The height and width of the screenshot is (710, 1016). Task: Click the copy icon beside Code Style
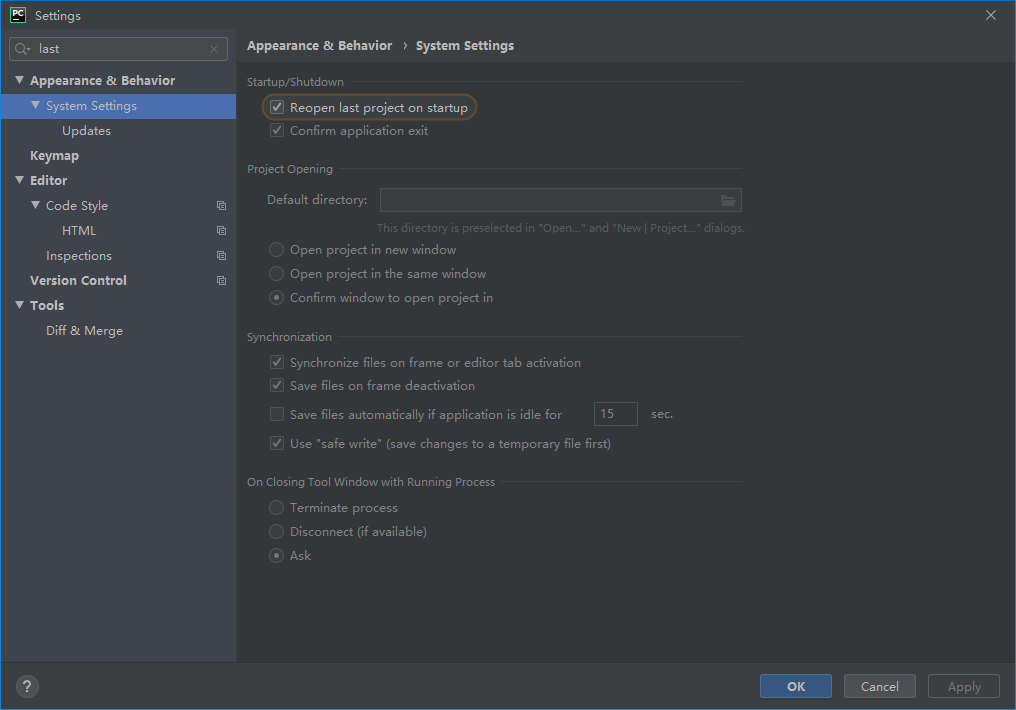(x=221, y=206)
